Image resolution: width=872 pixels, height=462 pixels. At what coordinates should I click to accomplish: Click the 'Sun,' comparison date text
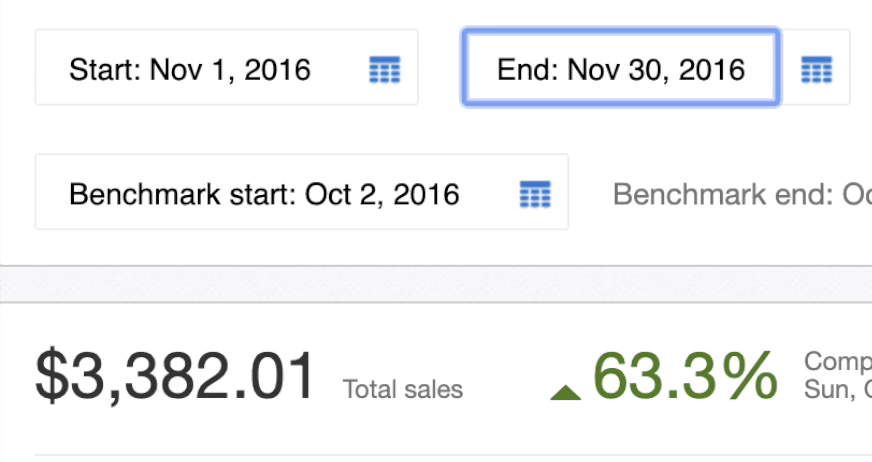[830, 390]
